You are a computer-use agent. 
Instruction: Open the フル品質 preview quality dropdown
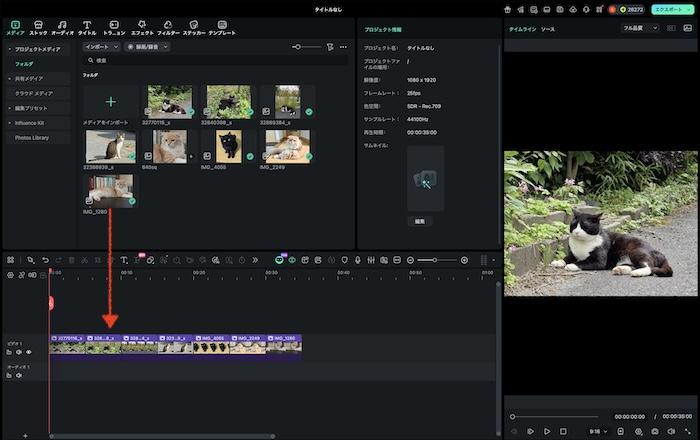[x=640, y=28]
